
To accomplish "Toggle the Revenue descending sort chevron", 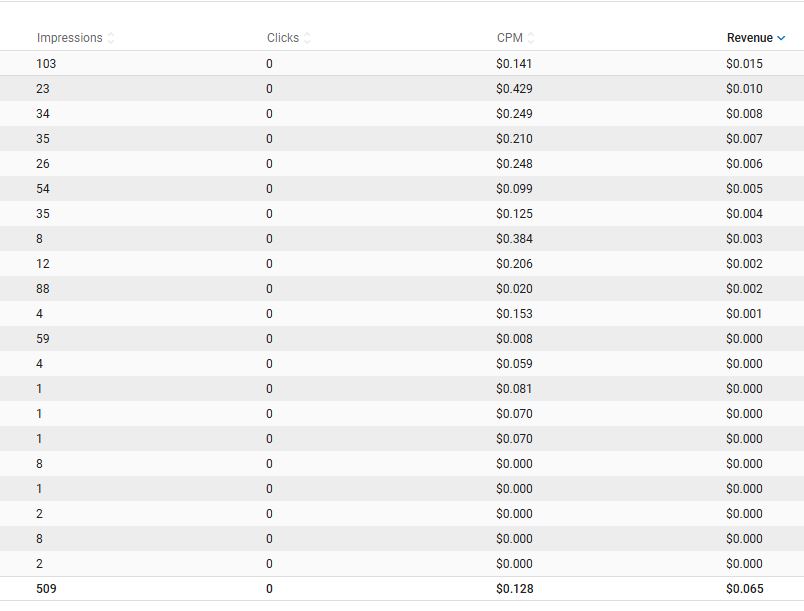I will [781, 38].
